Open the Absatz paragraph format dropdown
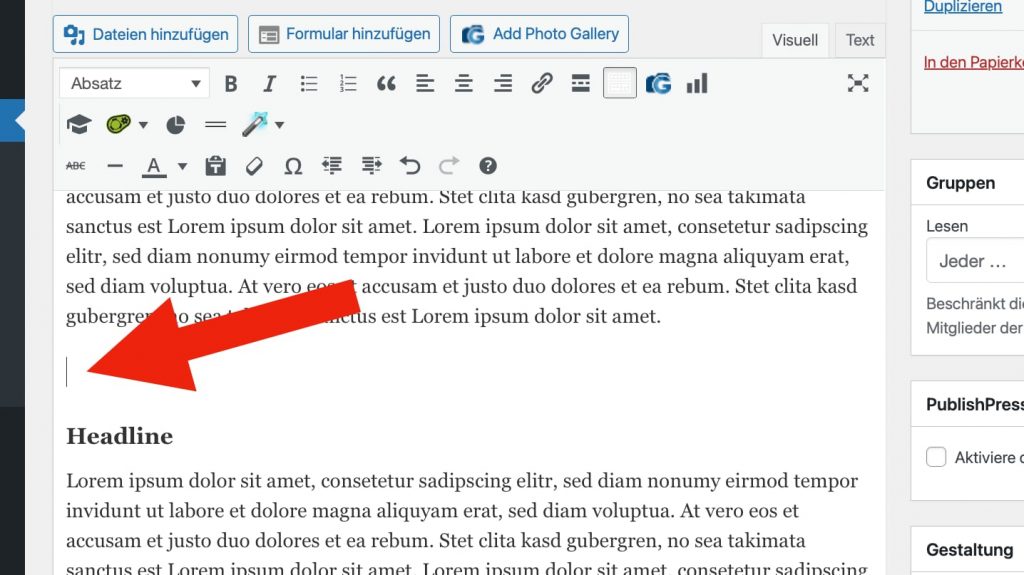Screen dimensions: 1024x575 134,84
